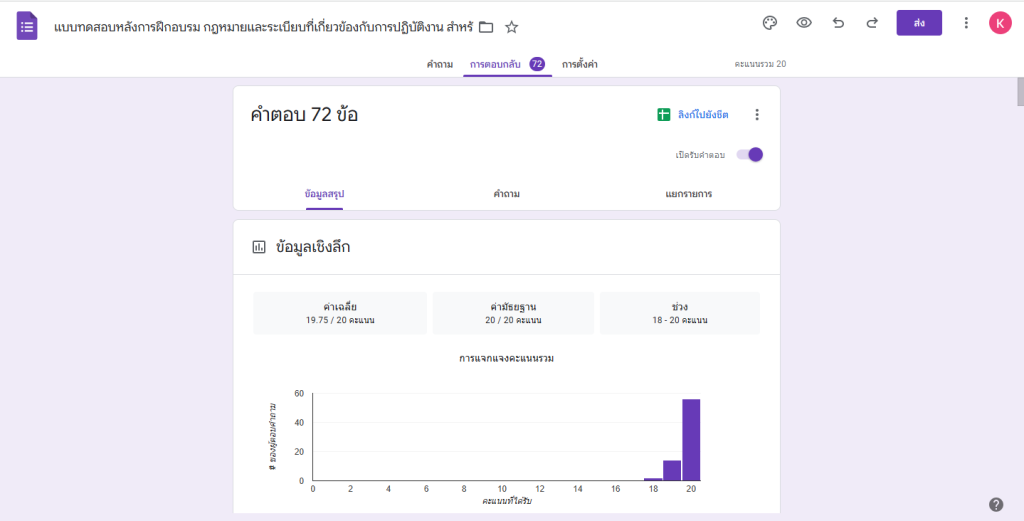Star this form

(x=512, y=27)
